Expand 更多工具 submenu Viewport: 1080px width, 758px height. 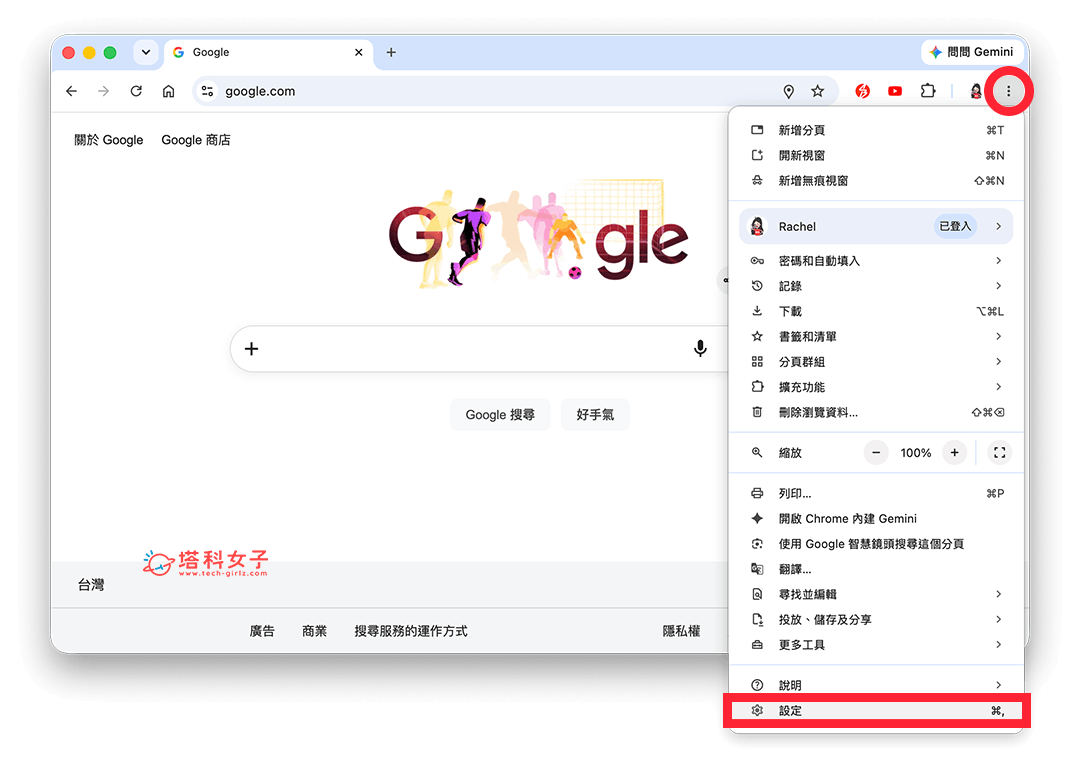point(876,644)
